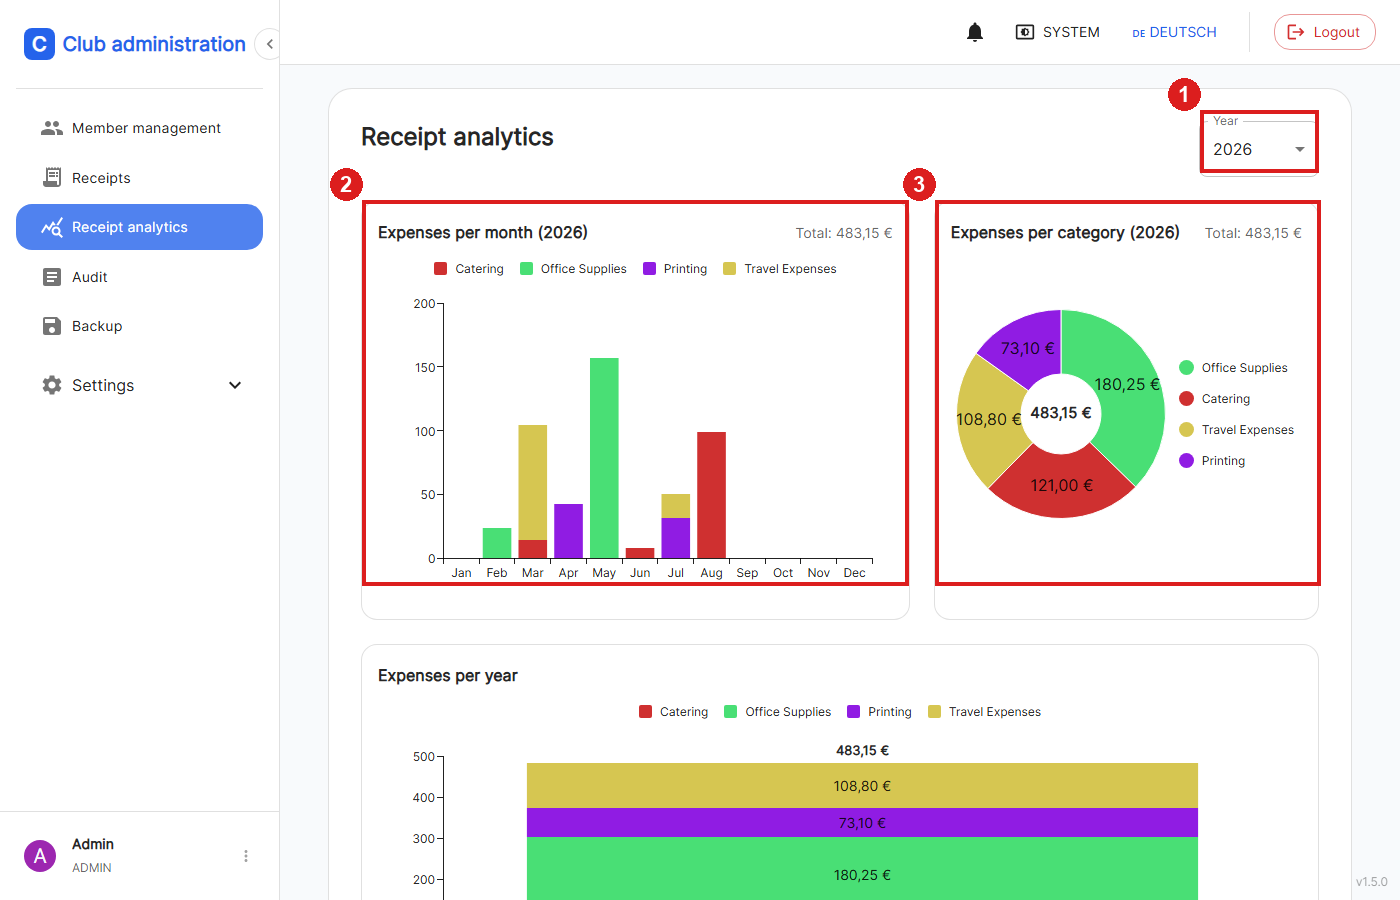This screenshot has height=900, width=1400.
Task: Toggle Office Supplies in yearly chart legend
Action: pos(778,712)
